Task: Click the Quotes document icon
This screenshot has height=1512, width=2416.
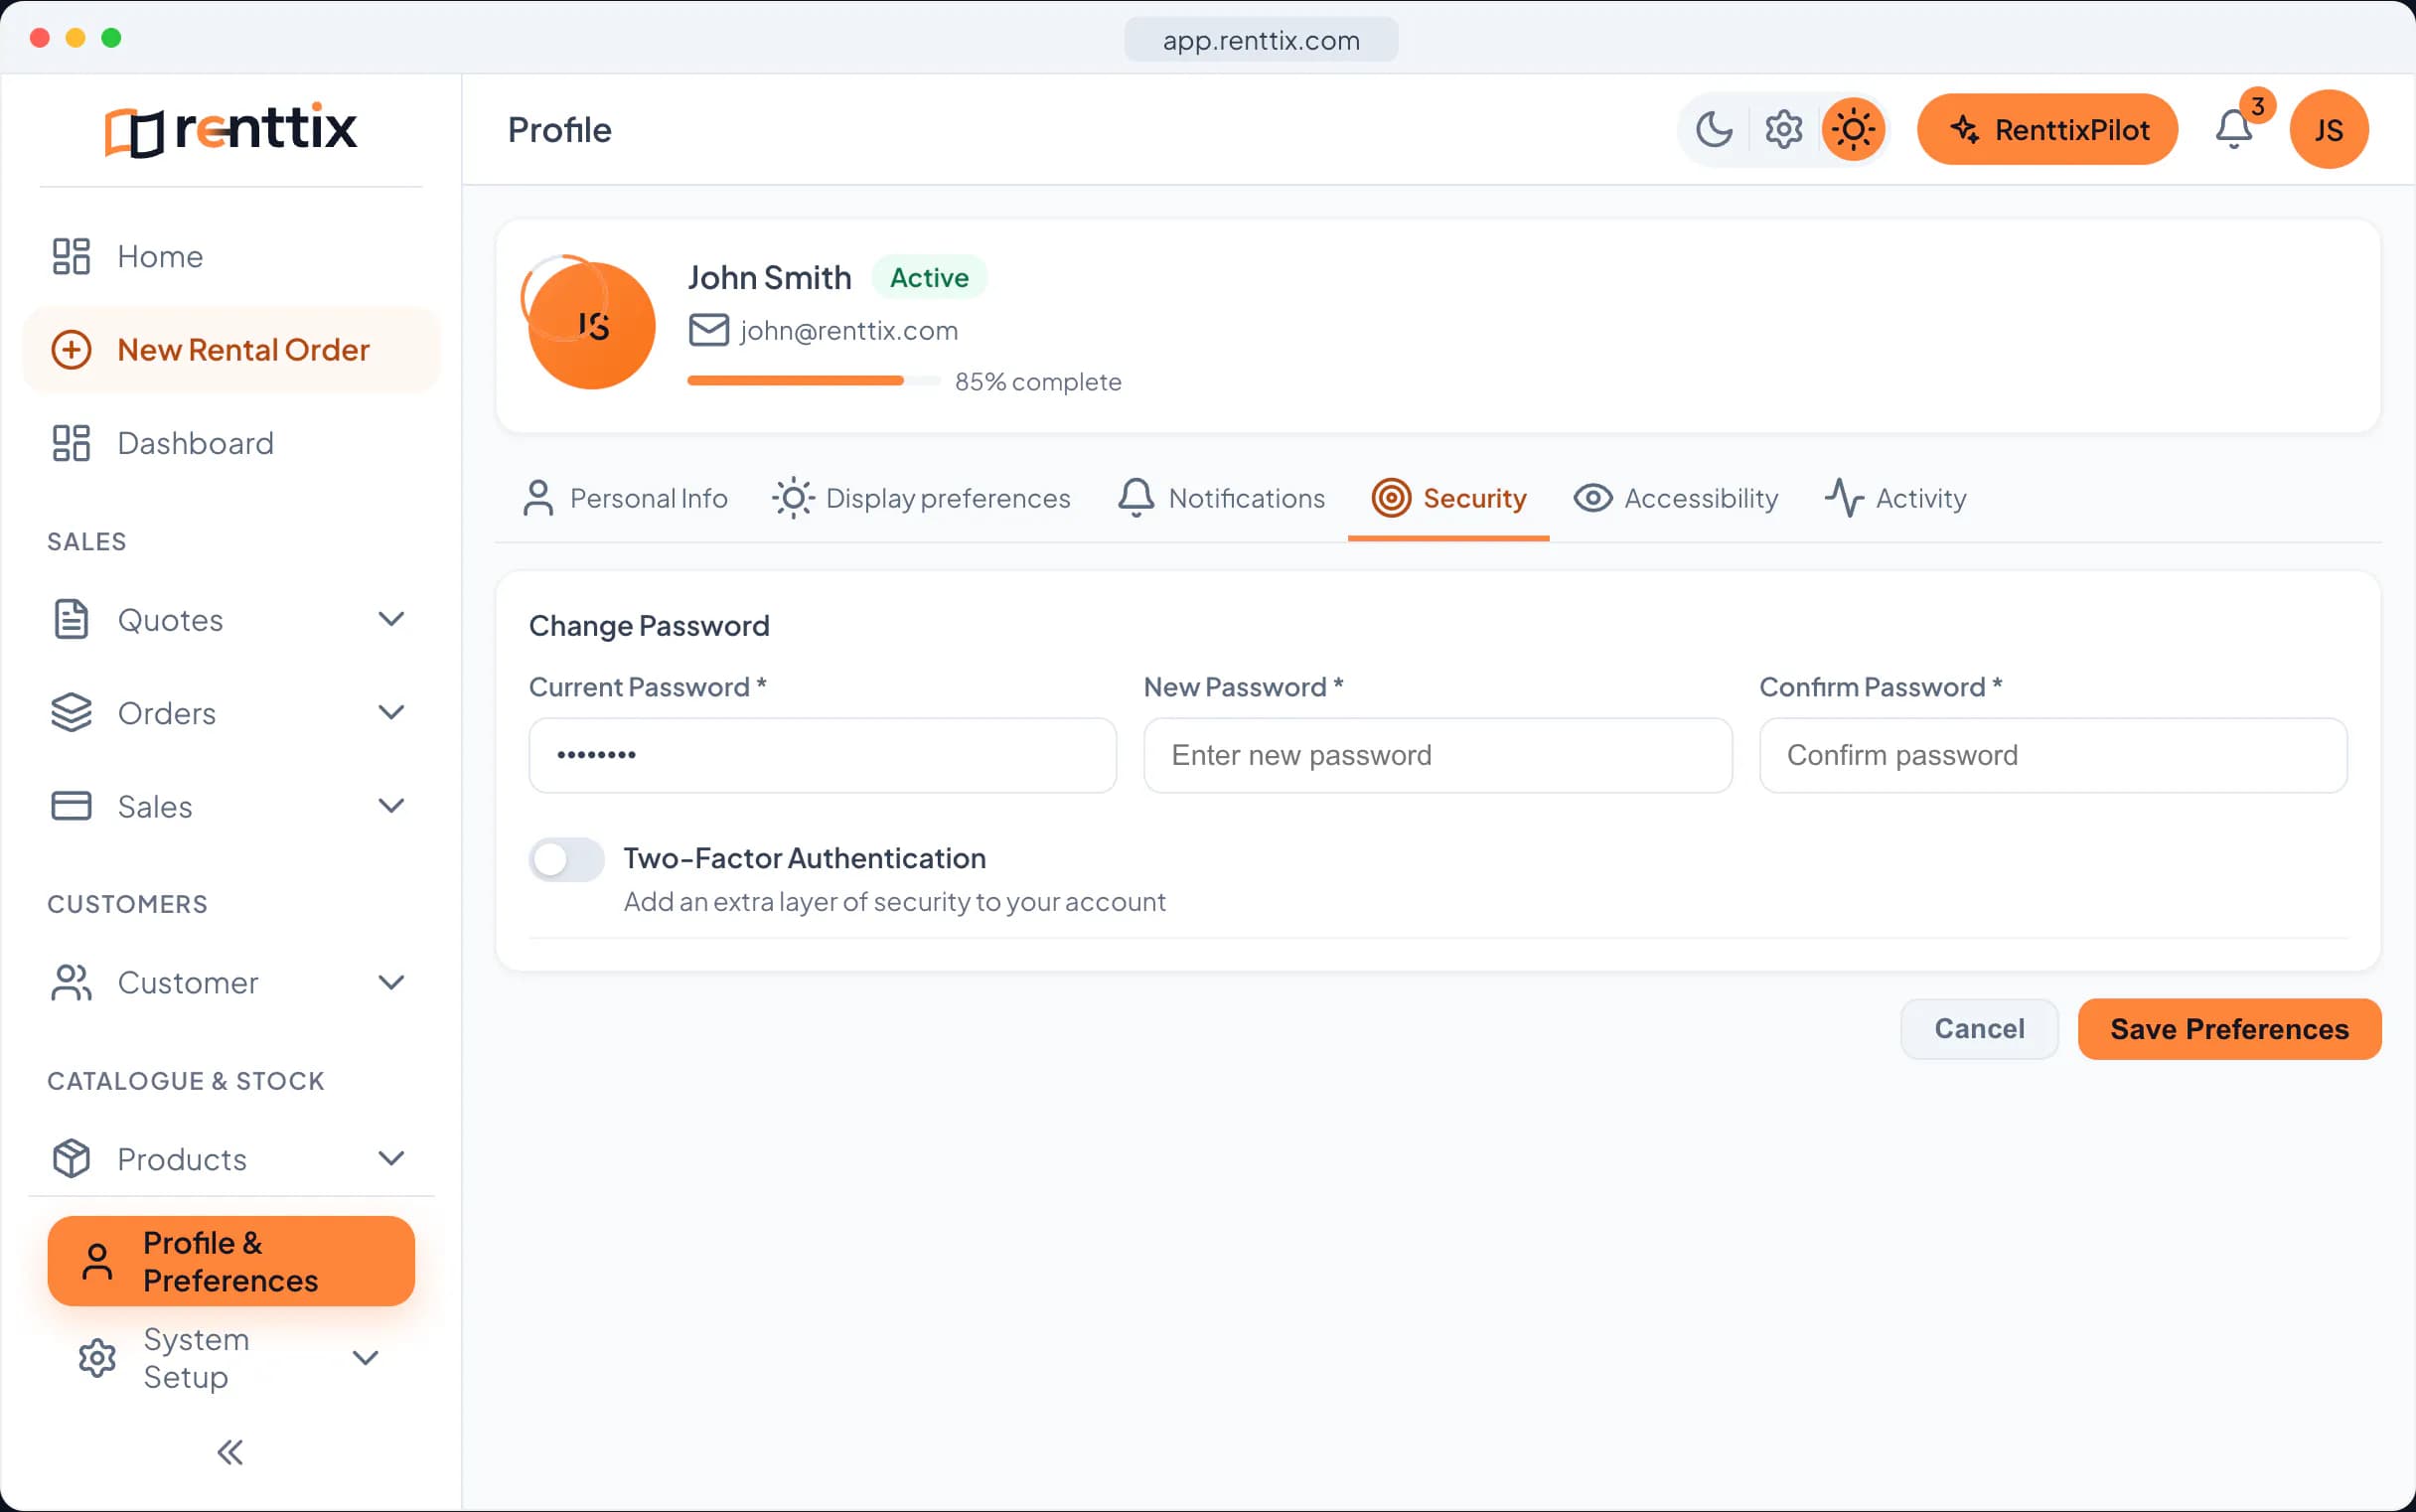Action: (x=71, y=620)
